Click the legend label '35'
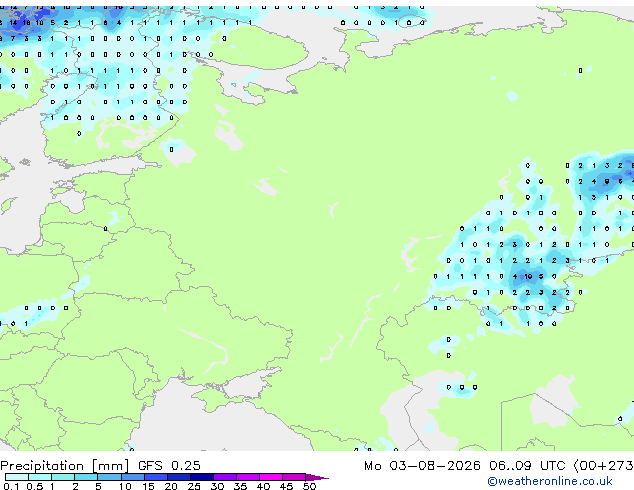Screen dimensions: 634x490 pos(240,486)
